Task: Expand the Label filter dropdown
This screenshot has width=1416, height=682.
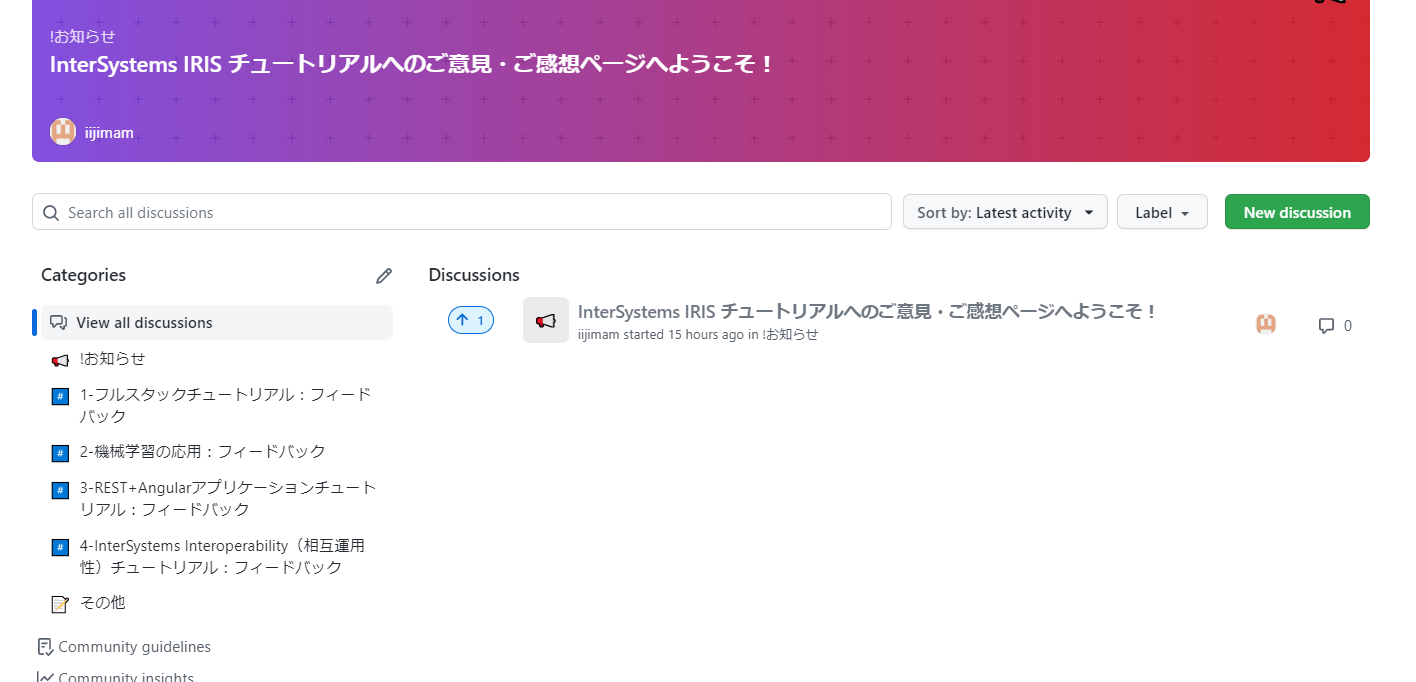Action: 1161,212
